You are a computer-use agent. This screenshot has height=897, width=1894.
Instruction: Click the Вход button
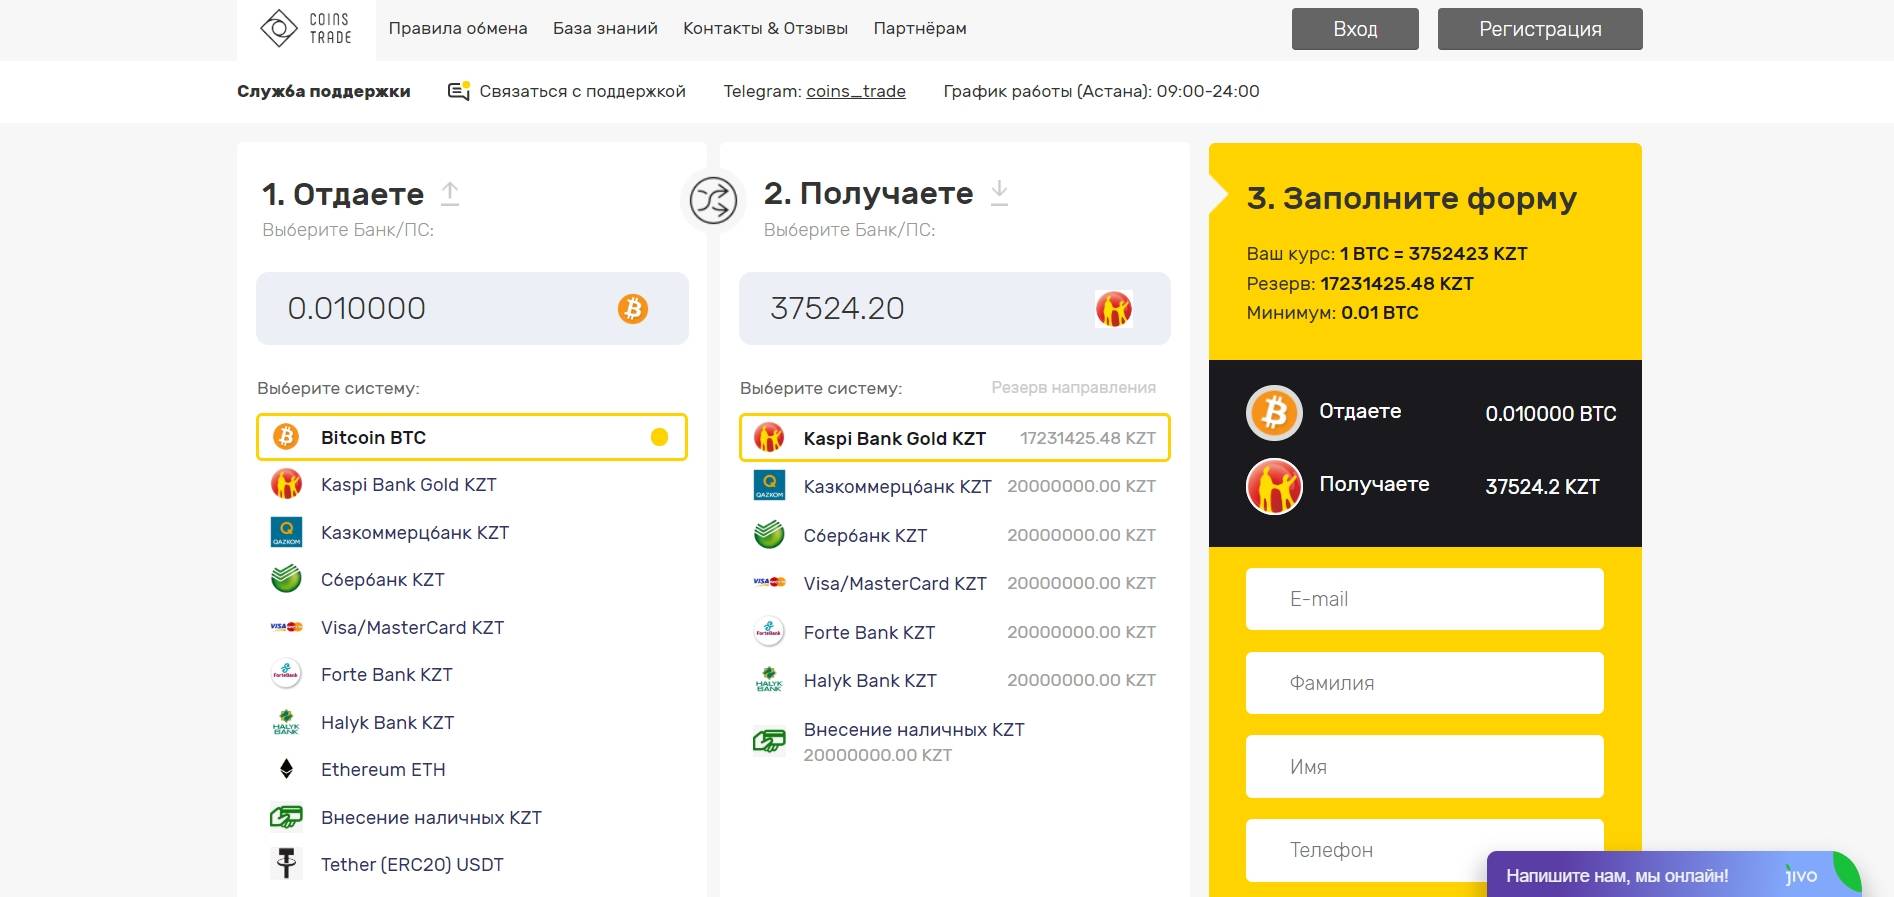pyautogui.click(x=1355, y=29)
